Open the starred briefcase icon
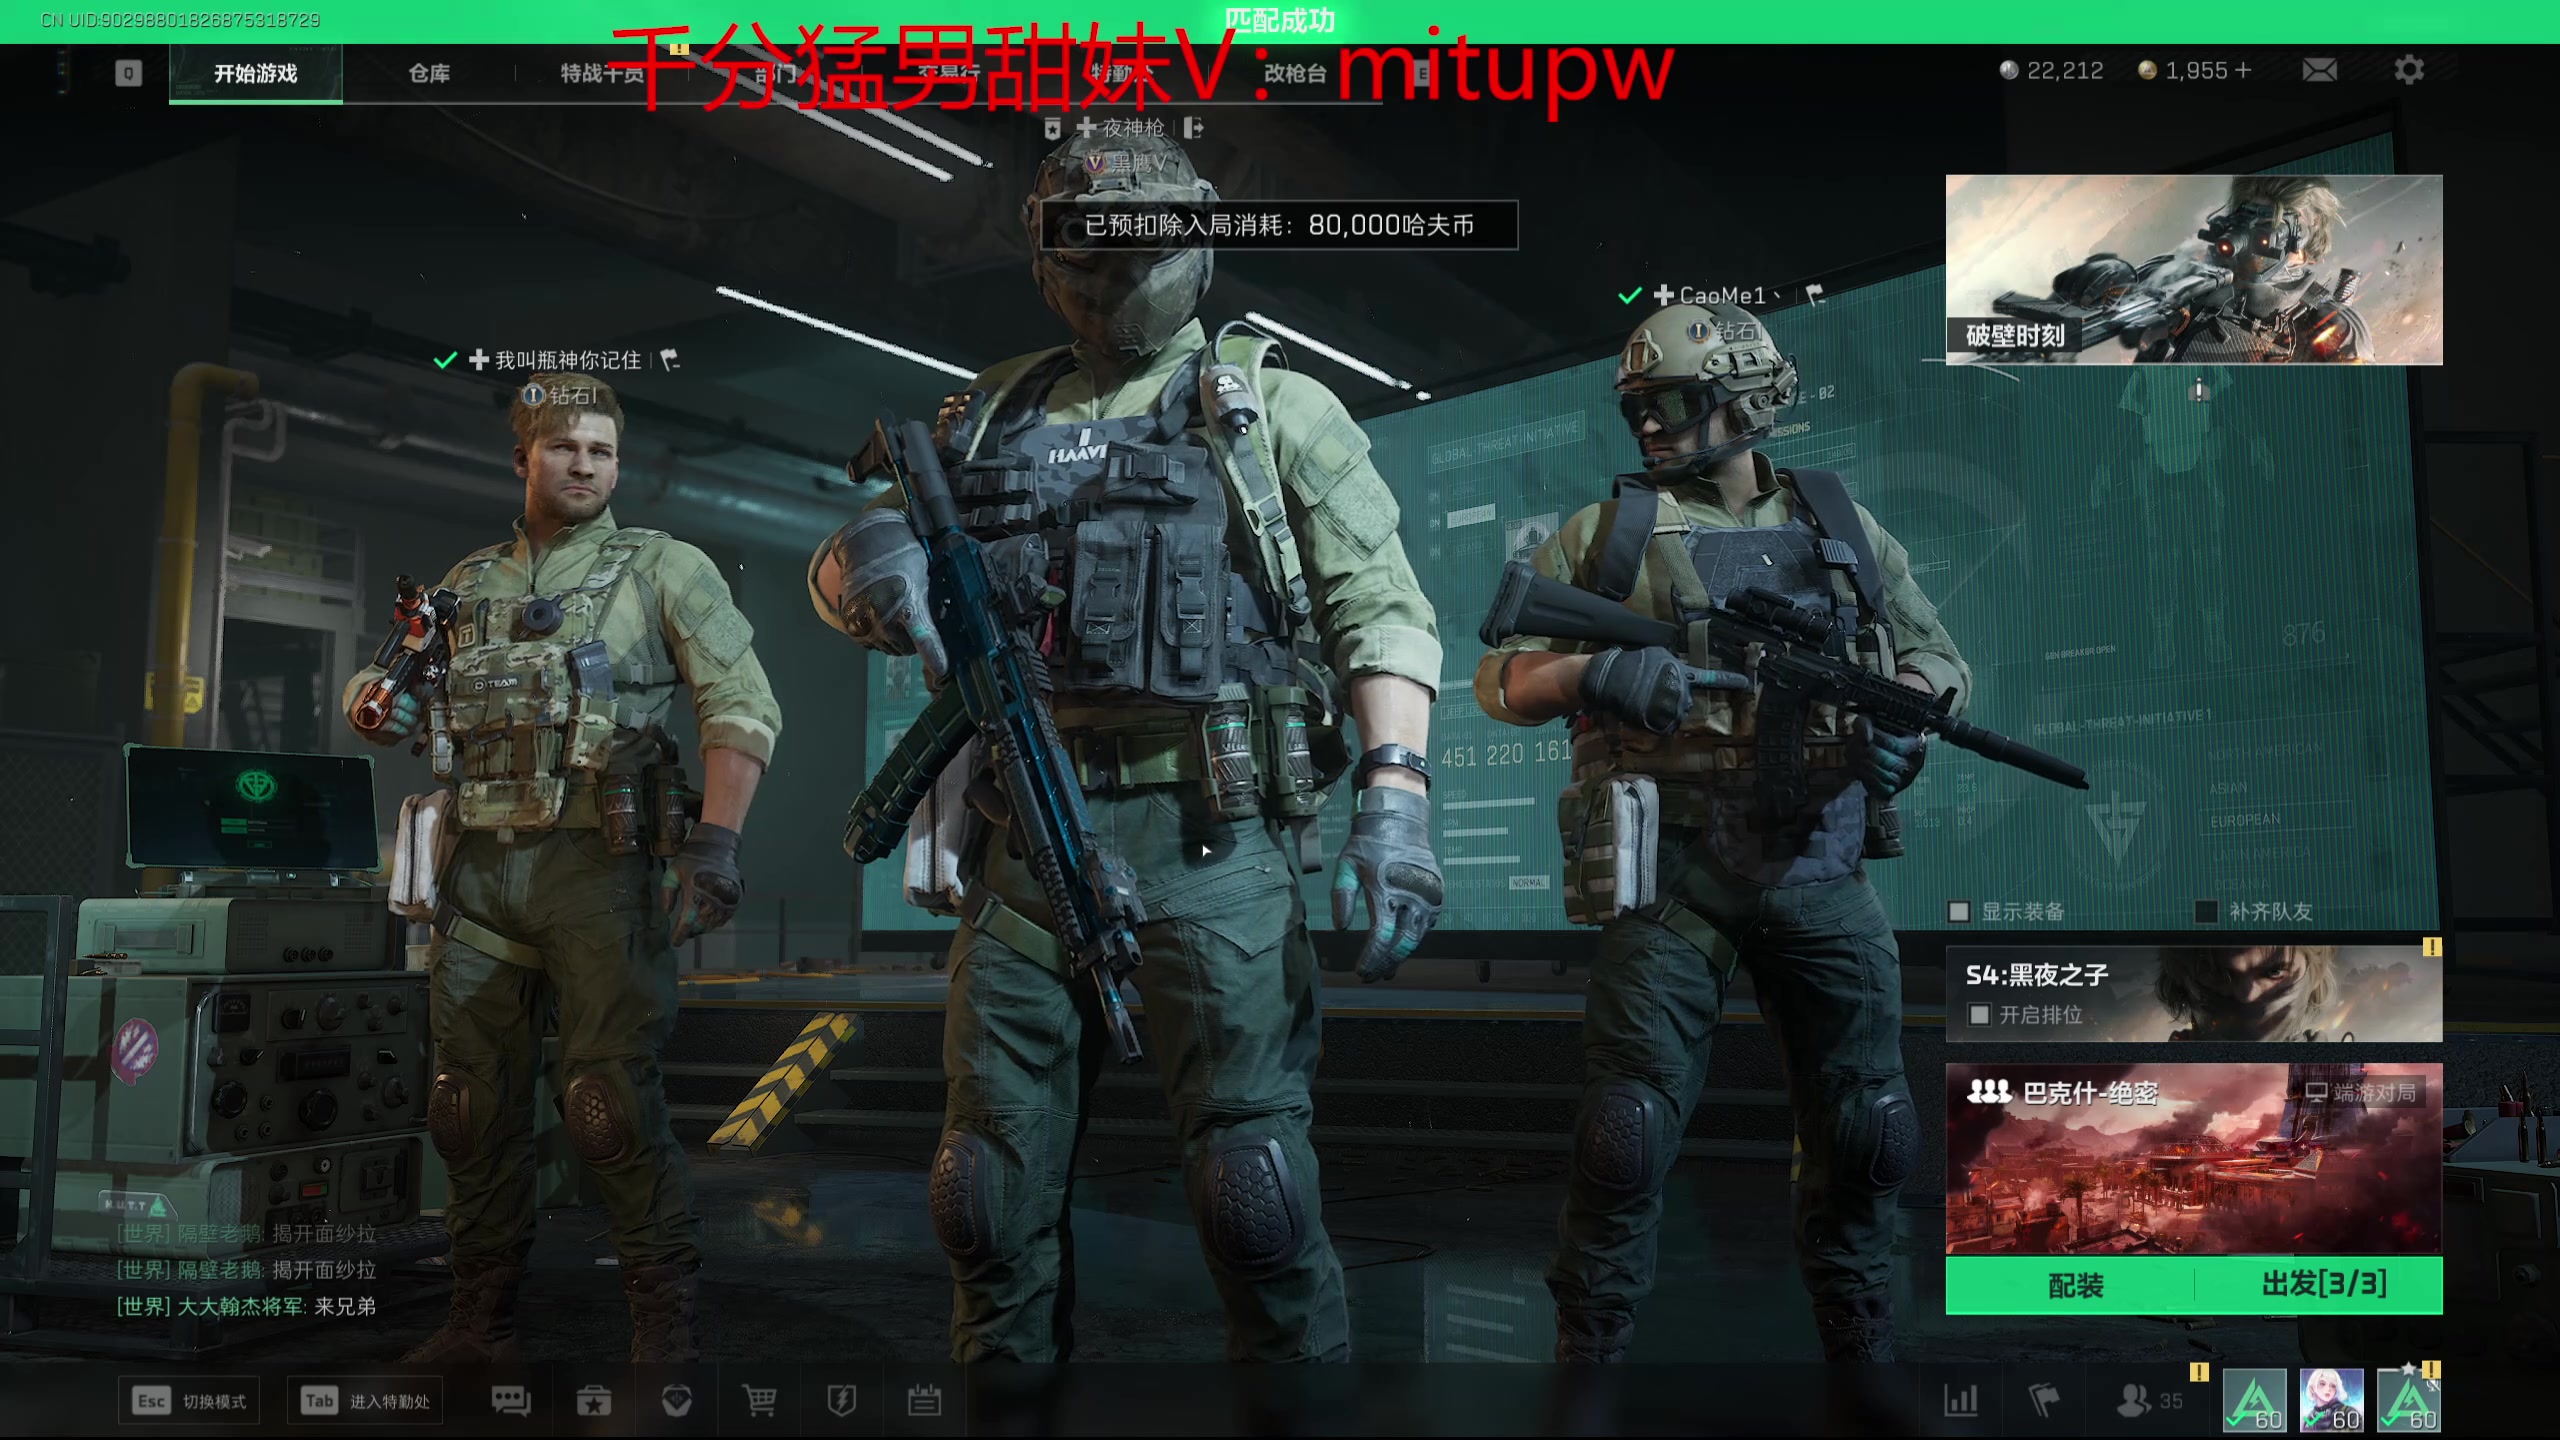The width and height of the screenshot is (2560, 1440). 594,1400
